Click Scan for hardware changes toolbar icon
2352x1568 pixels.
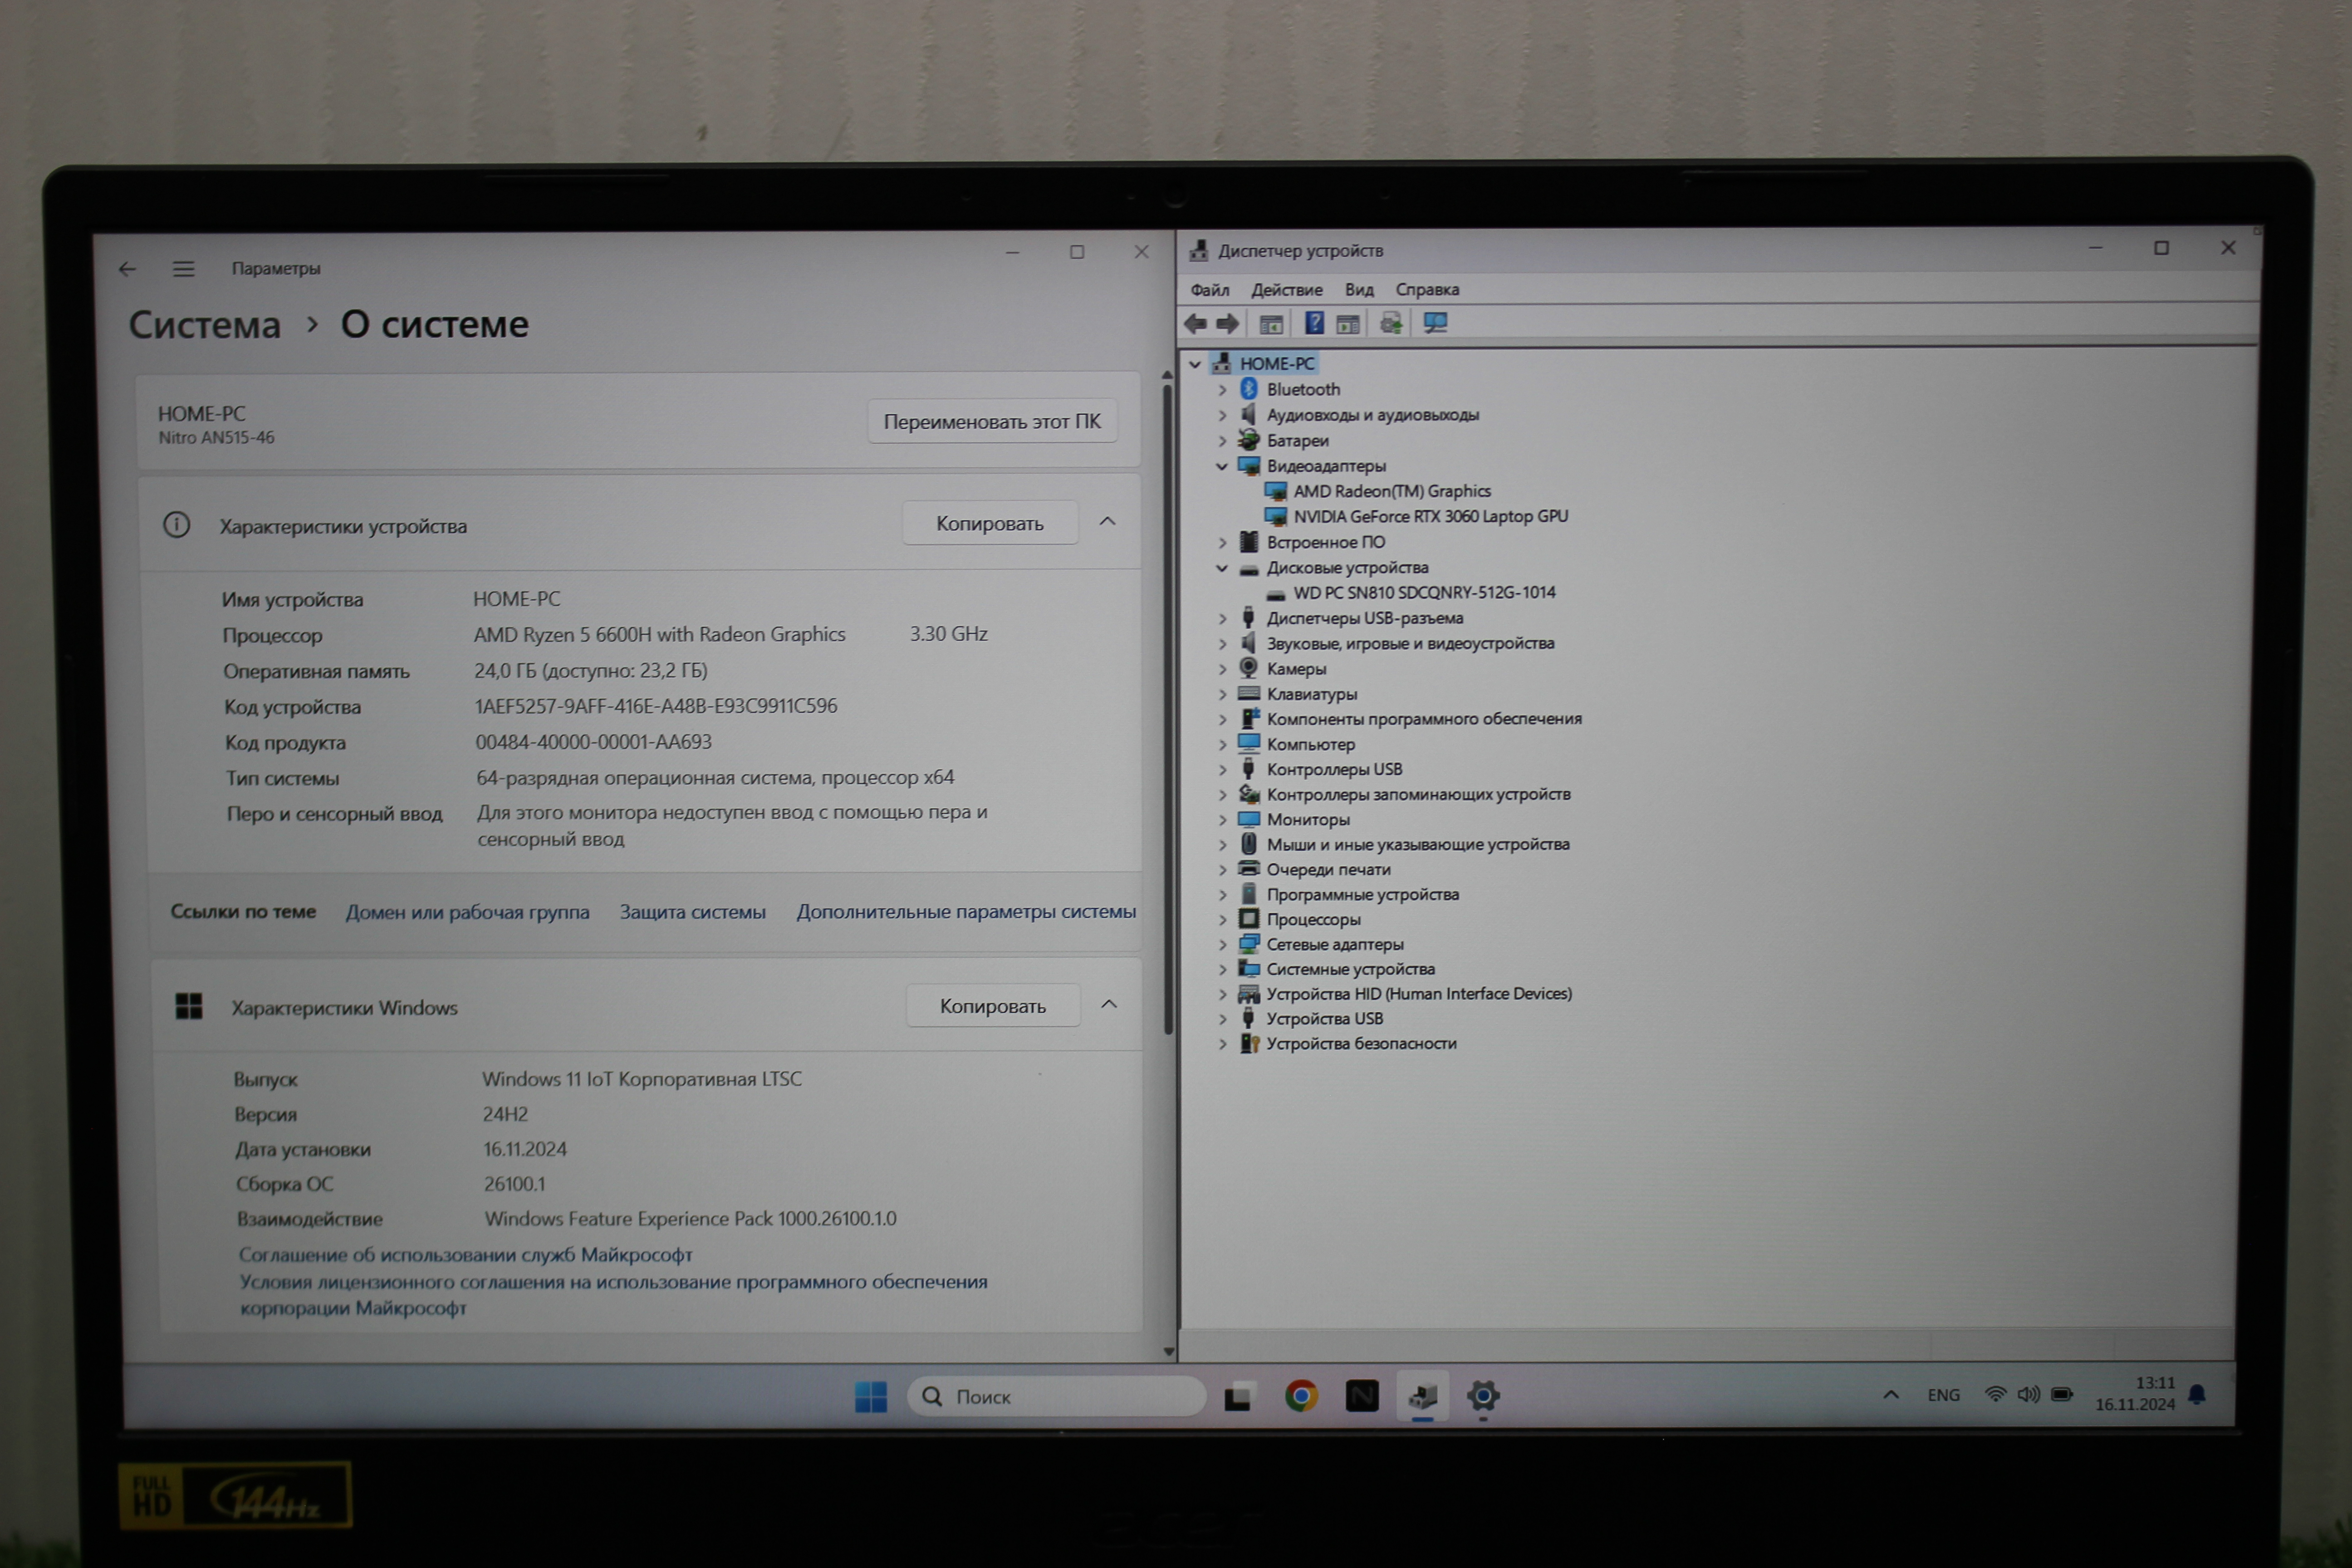(x=1435, y=323)
